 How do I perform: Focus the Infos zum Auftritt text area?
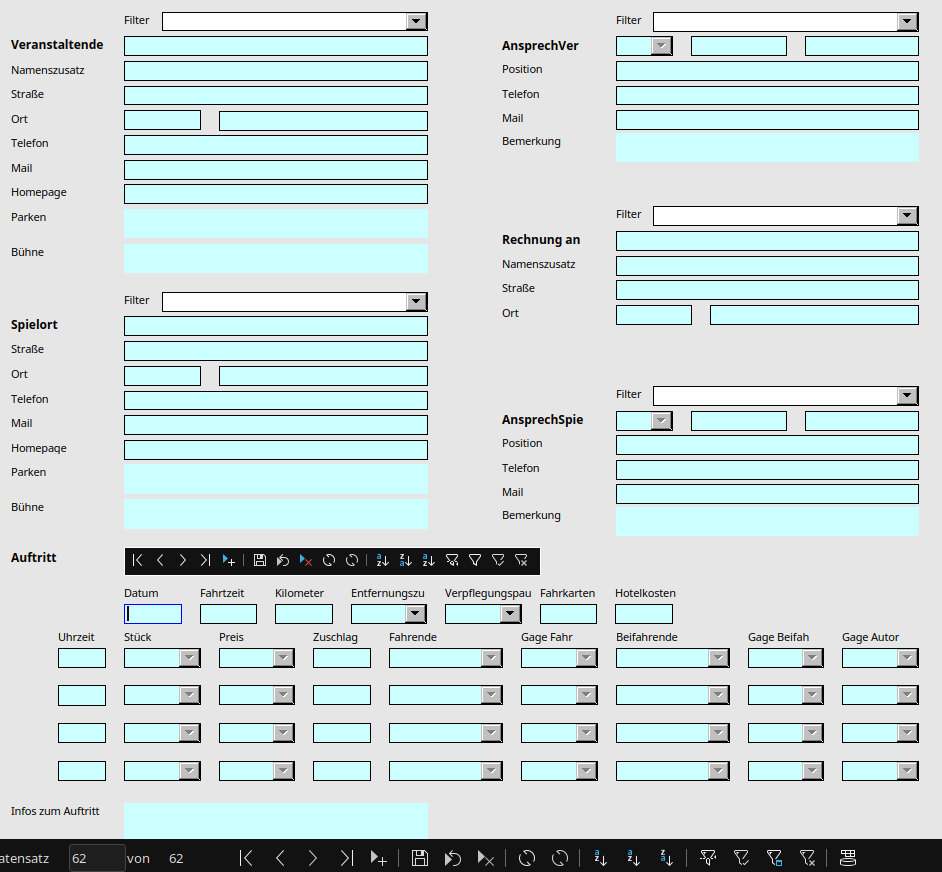pyautogui.click(x=275, y=820)
